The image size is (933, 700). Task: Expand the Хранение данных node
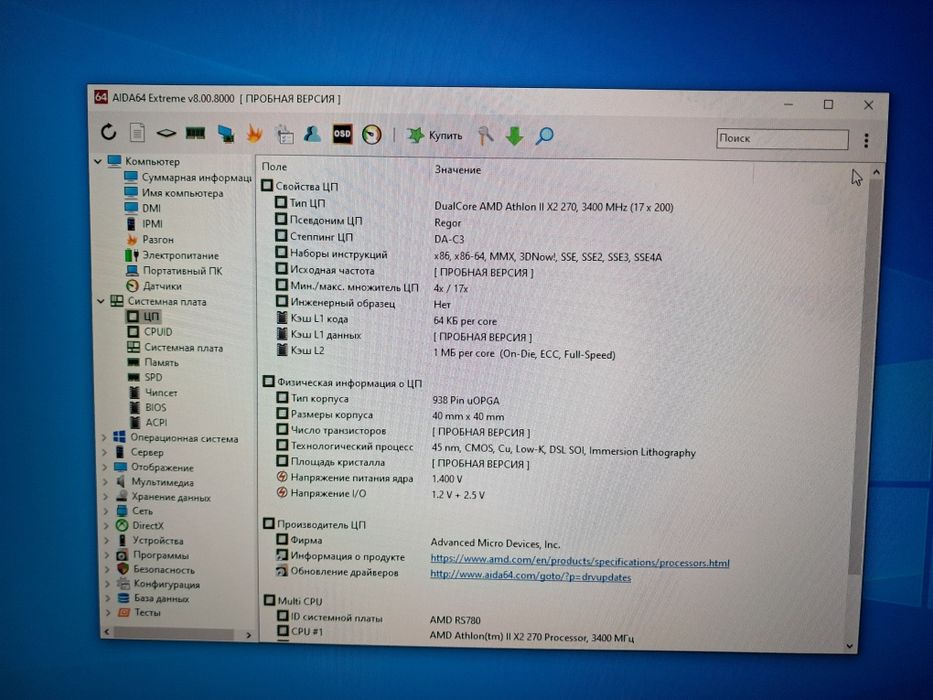pyautogui.click(x=107, y=496)
